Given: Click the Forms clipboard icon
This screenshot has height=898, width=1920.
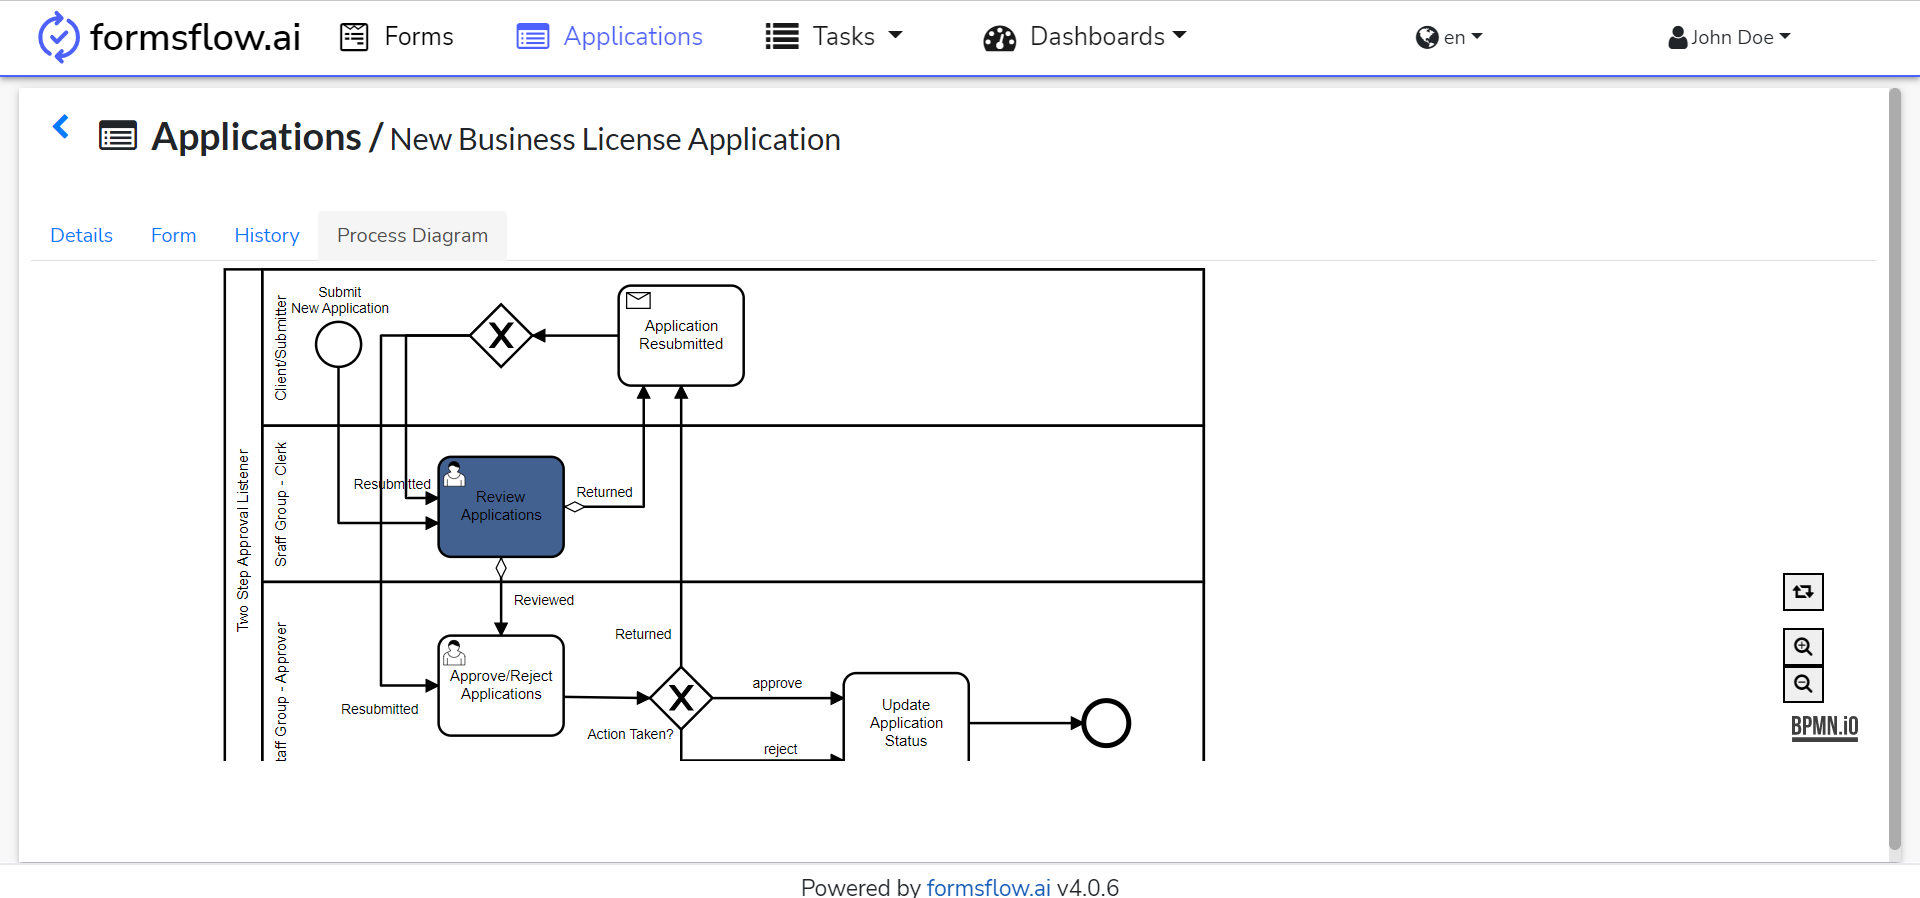Looking at the screenshot, I should click(x=354, y=37).
